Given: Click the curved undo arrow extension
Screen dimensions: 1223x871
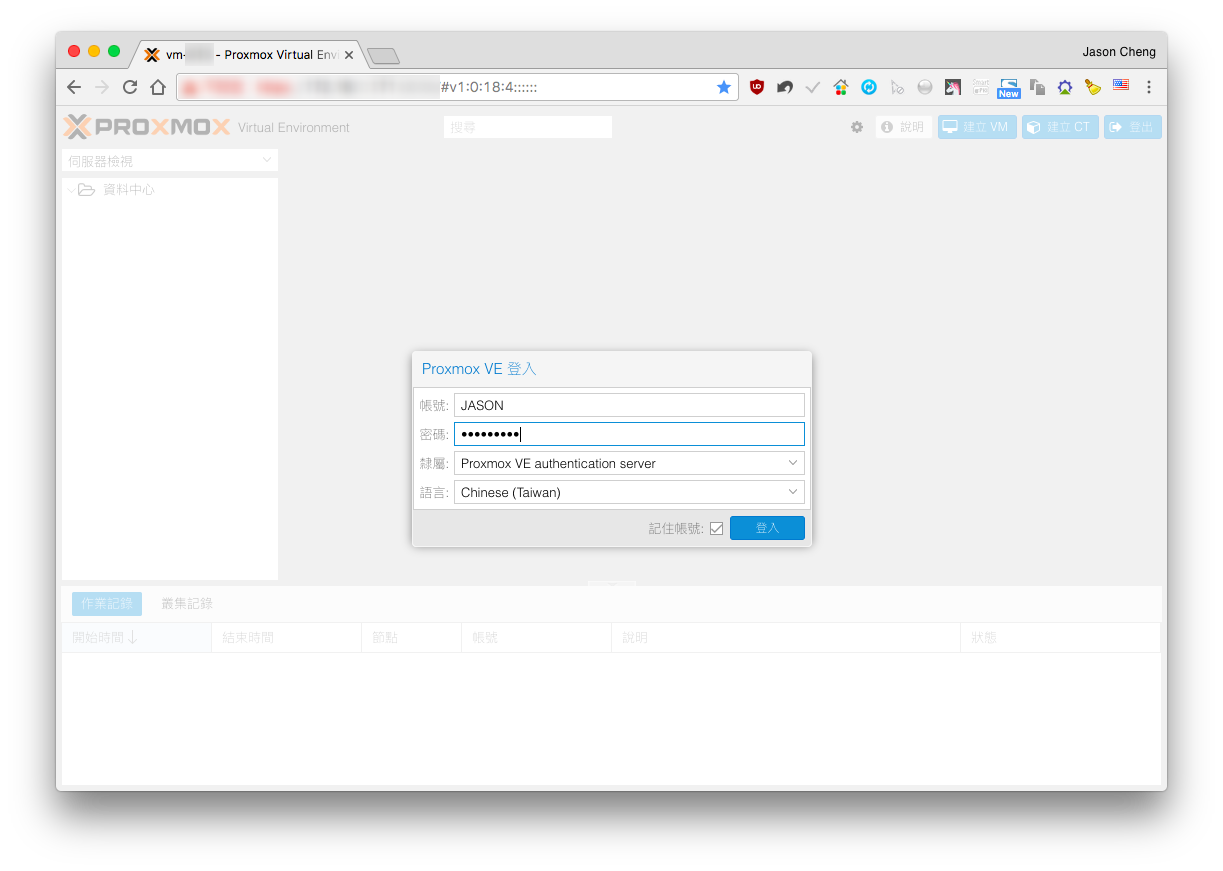Looking at the screenshot, I should pyautogui.click(x=785, y=87).
